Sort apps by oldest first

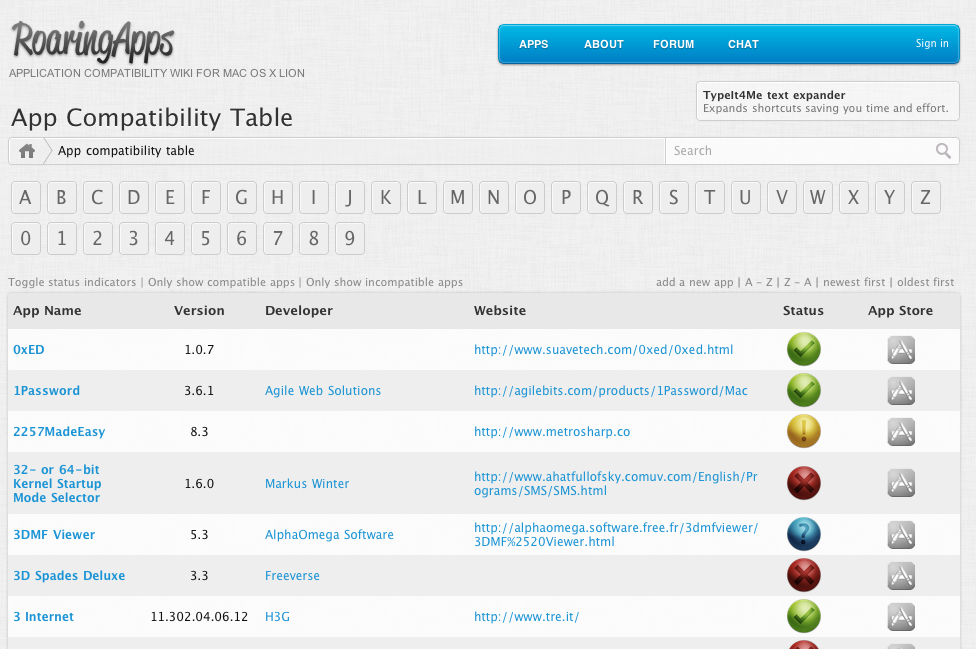pyautogui.click(x=926, y=282)
